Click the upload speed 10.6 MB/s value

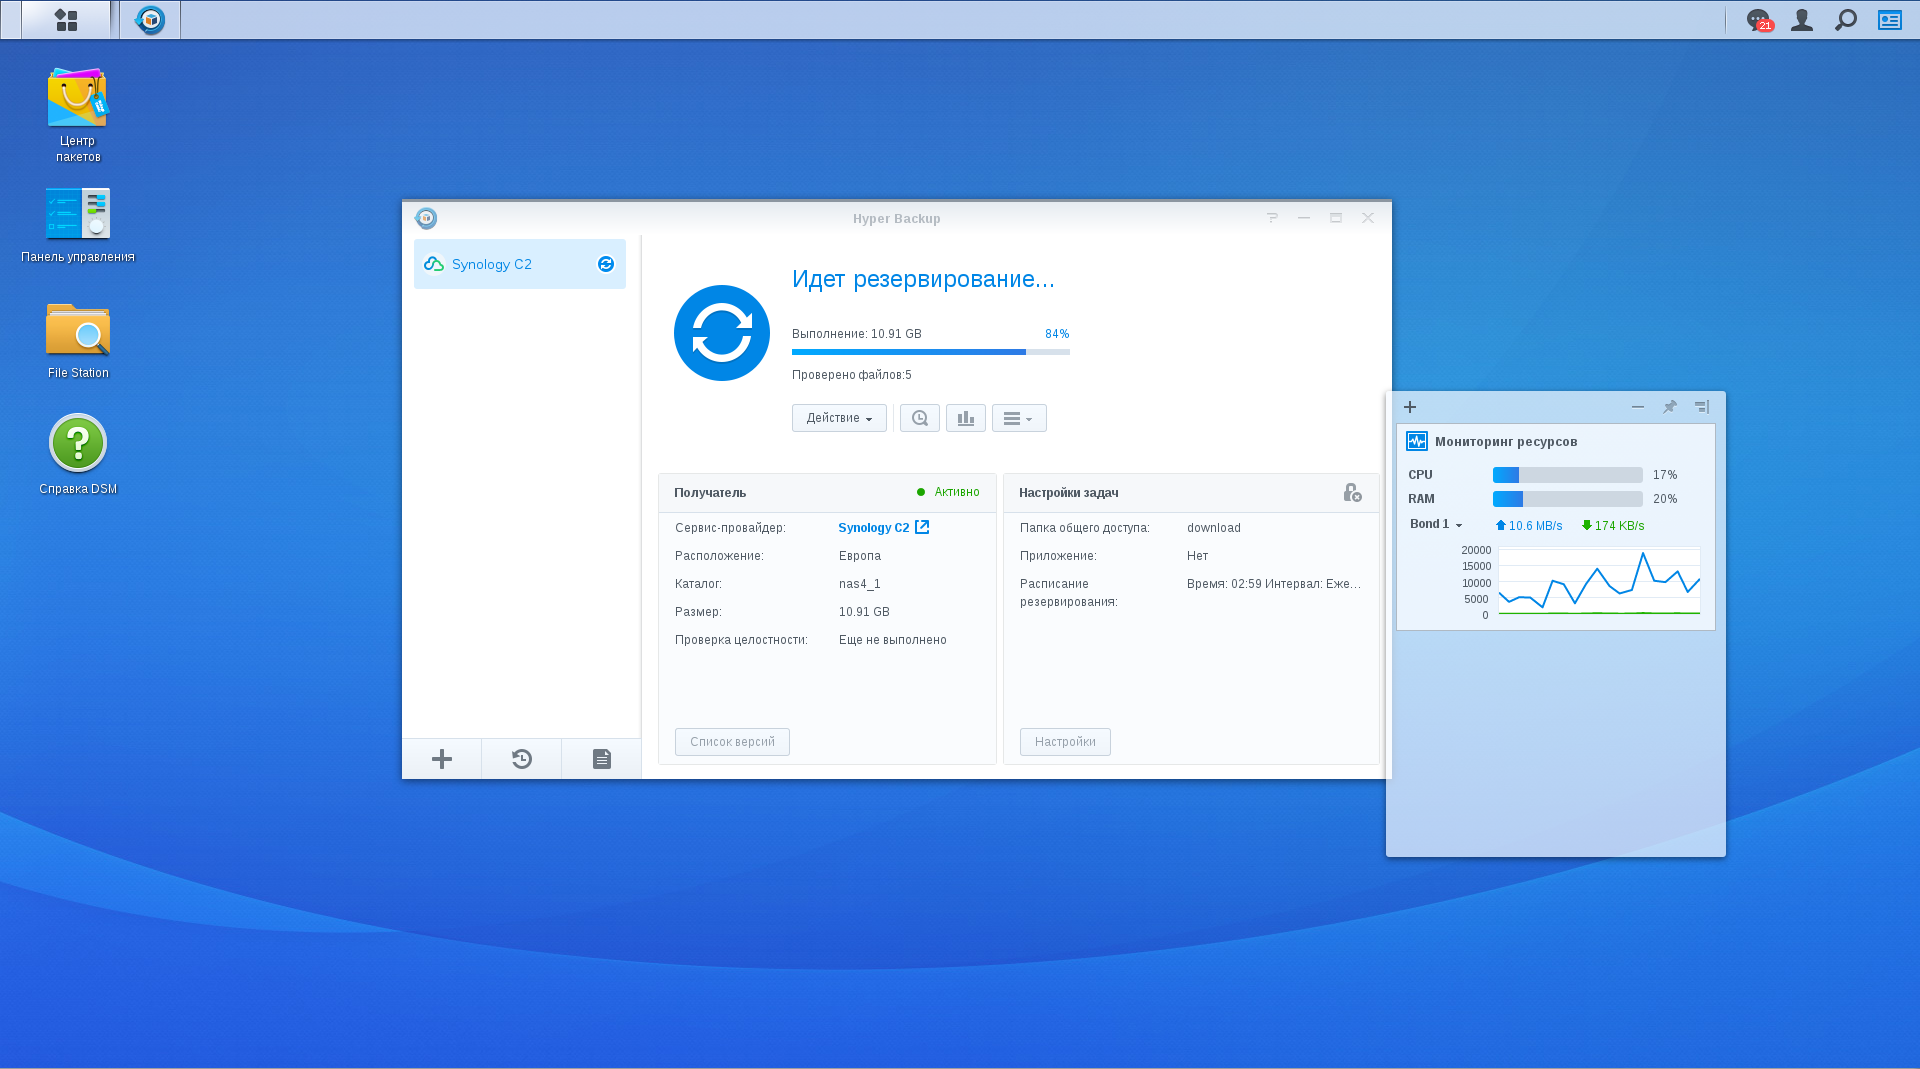[x=1529, y=526]
